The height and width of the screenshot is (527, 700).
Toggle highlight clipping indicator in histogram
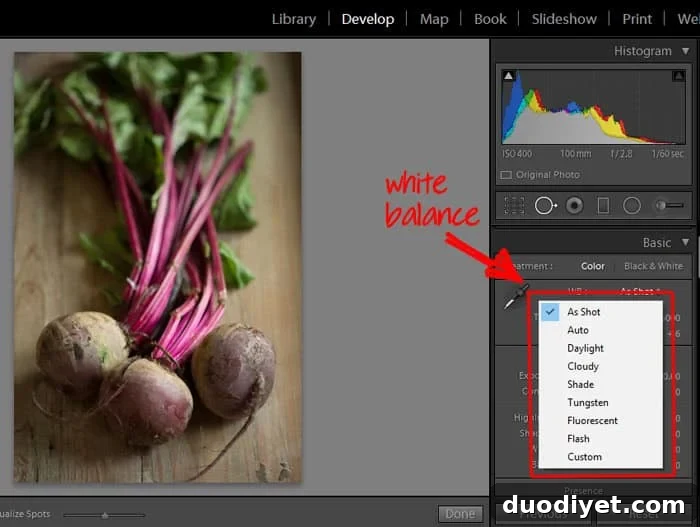pos(679,75)
